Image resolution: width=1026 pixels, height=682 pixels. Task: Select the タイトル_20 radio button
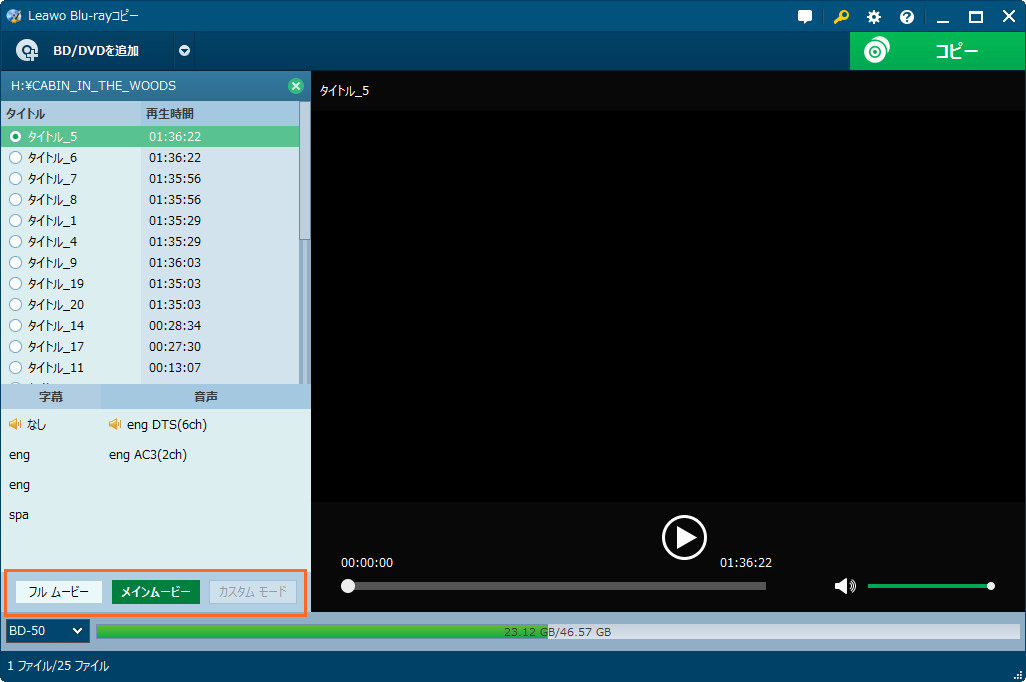pyautogui.click(x=16, y=304)
